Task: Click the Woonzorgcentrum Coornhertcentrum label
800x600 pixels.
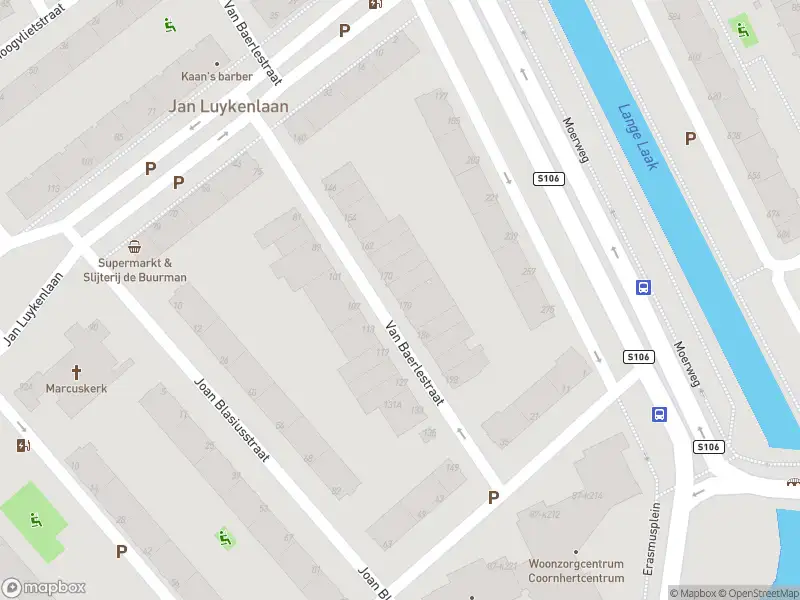Action: pyautogui.click(x=576, y=571)
